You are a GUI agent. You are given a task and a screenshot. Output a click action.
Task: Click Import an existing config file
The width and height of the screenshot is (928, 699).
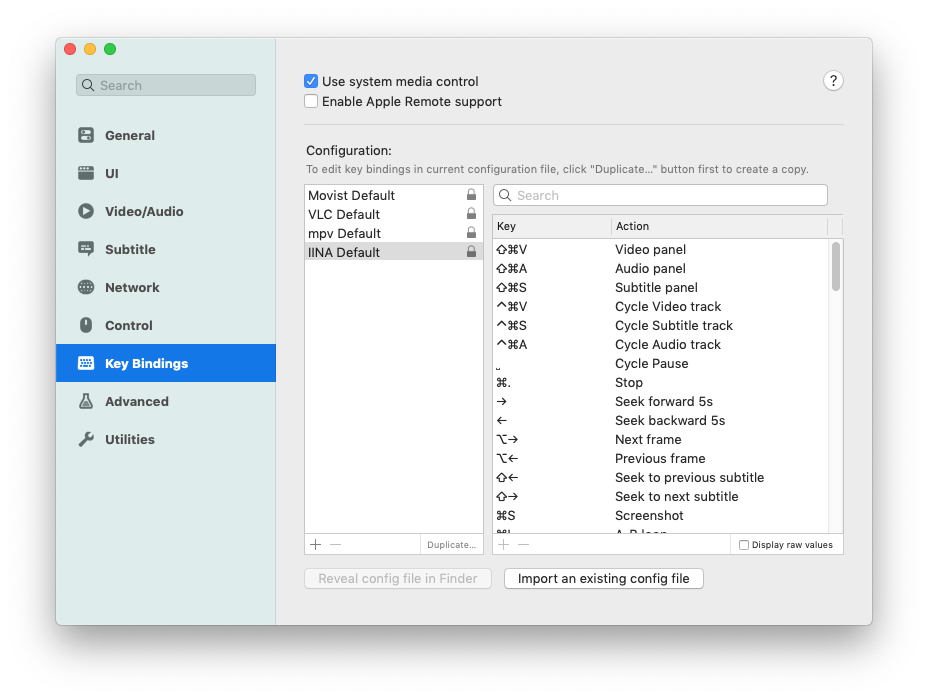point(604,578)
